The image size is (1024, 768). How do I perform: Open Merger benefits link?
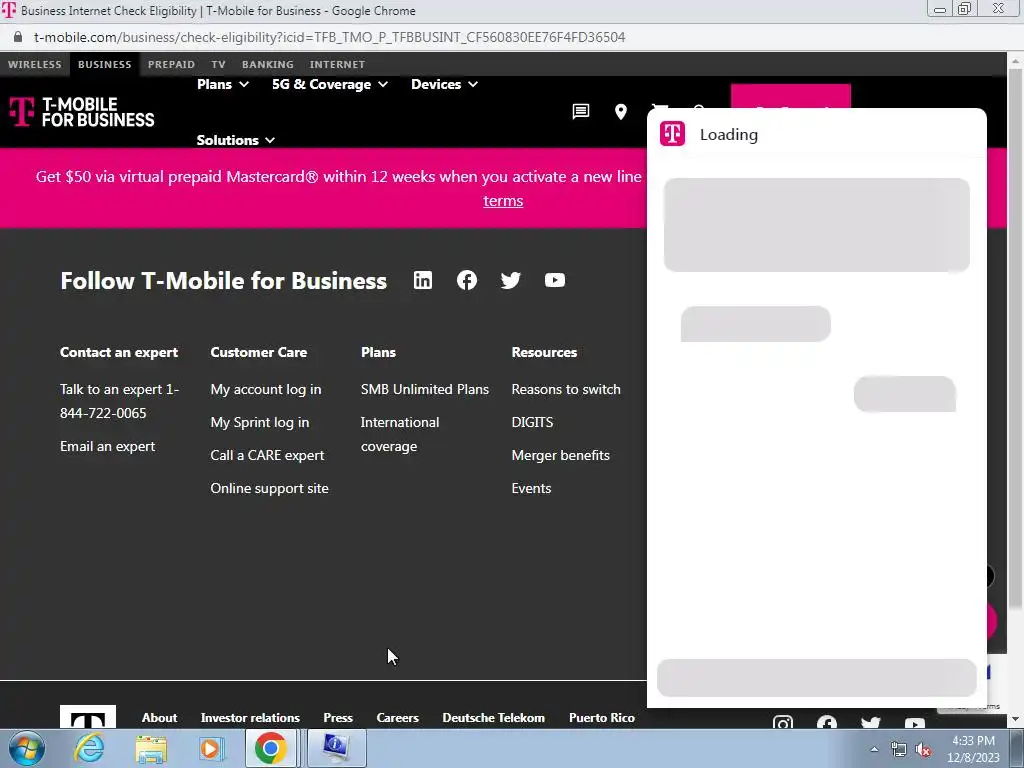[x=561, y=455]
